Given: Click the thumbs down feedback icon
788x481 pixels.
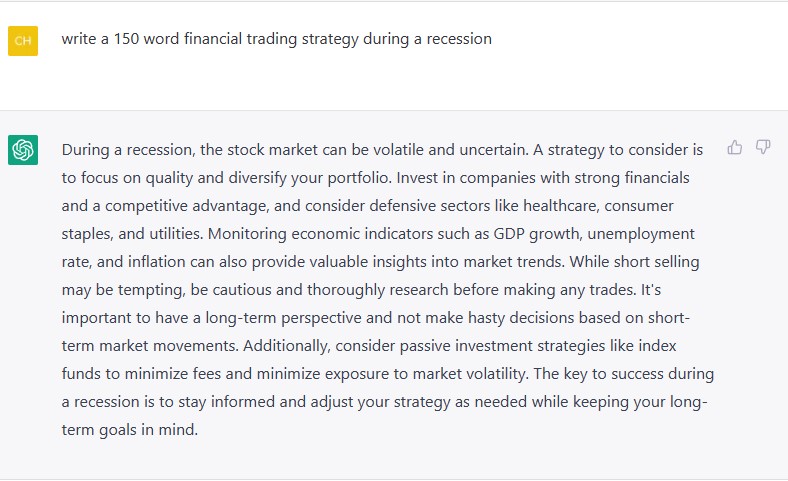Looking at the screenshot, I should pos(763,147).
